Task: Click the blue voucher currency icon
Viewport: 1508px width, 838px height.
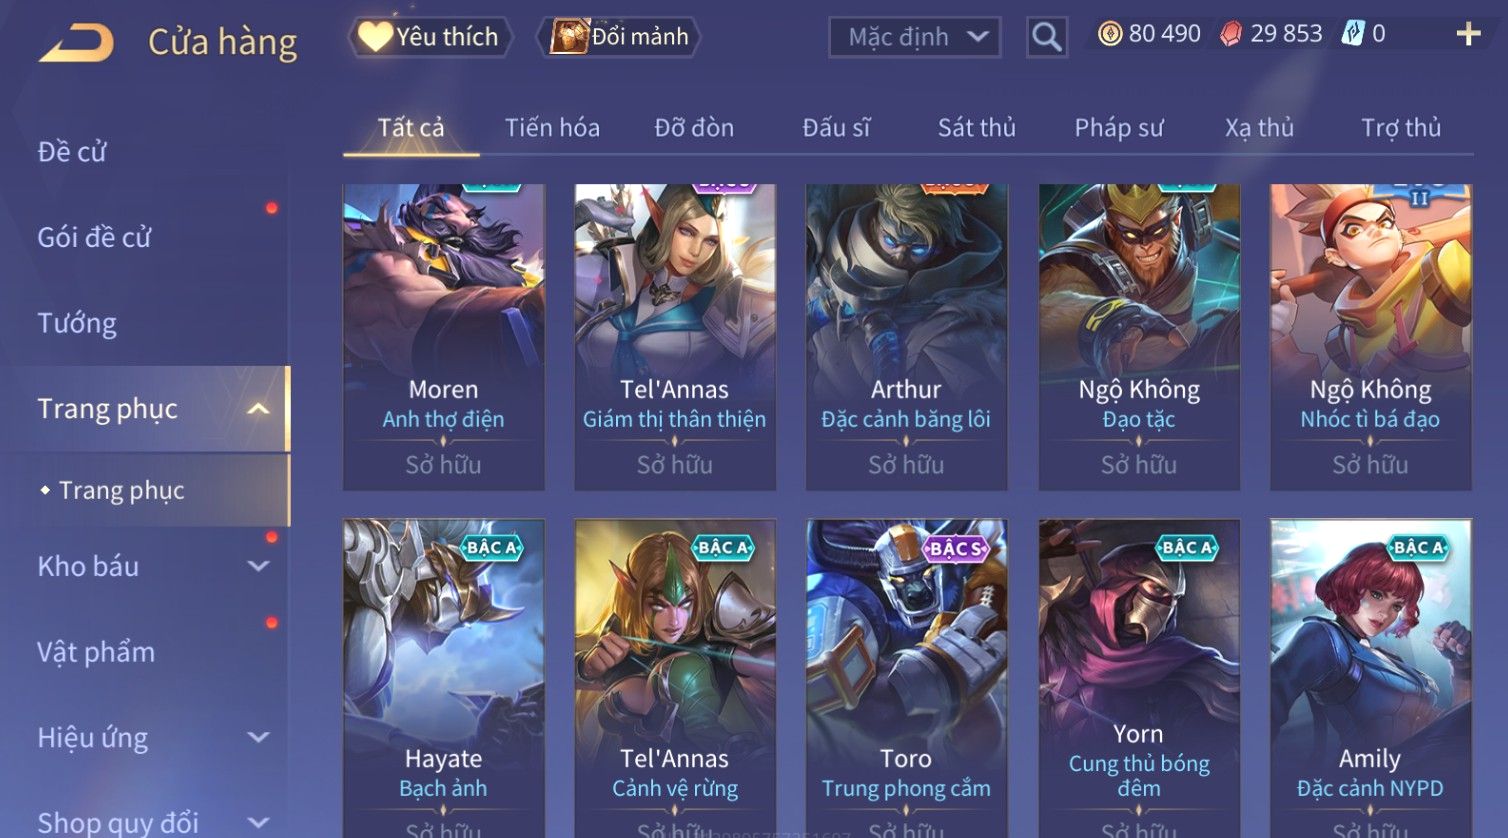Action: 1353,34
